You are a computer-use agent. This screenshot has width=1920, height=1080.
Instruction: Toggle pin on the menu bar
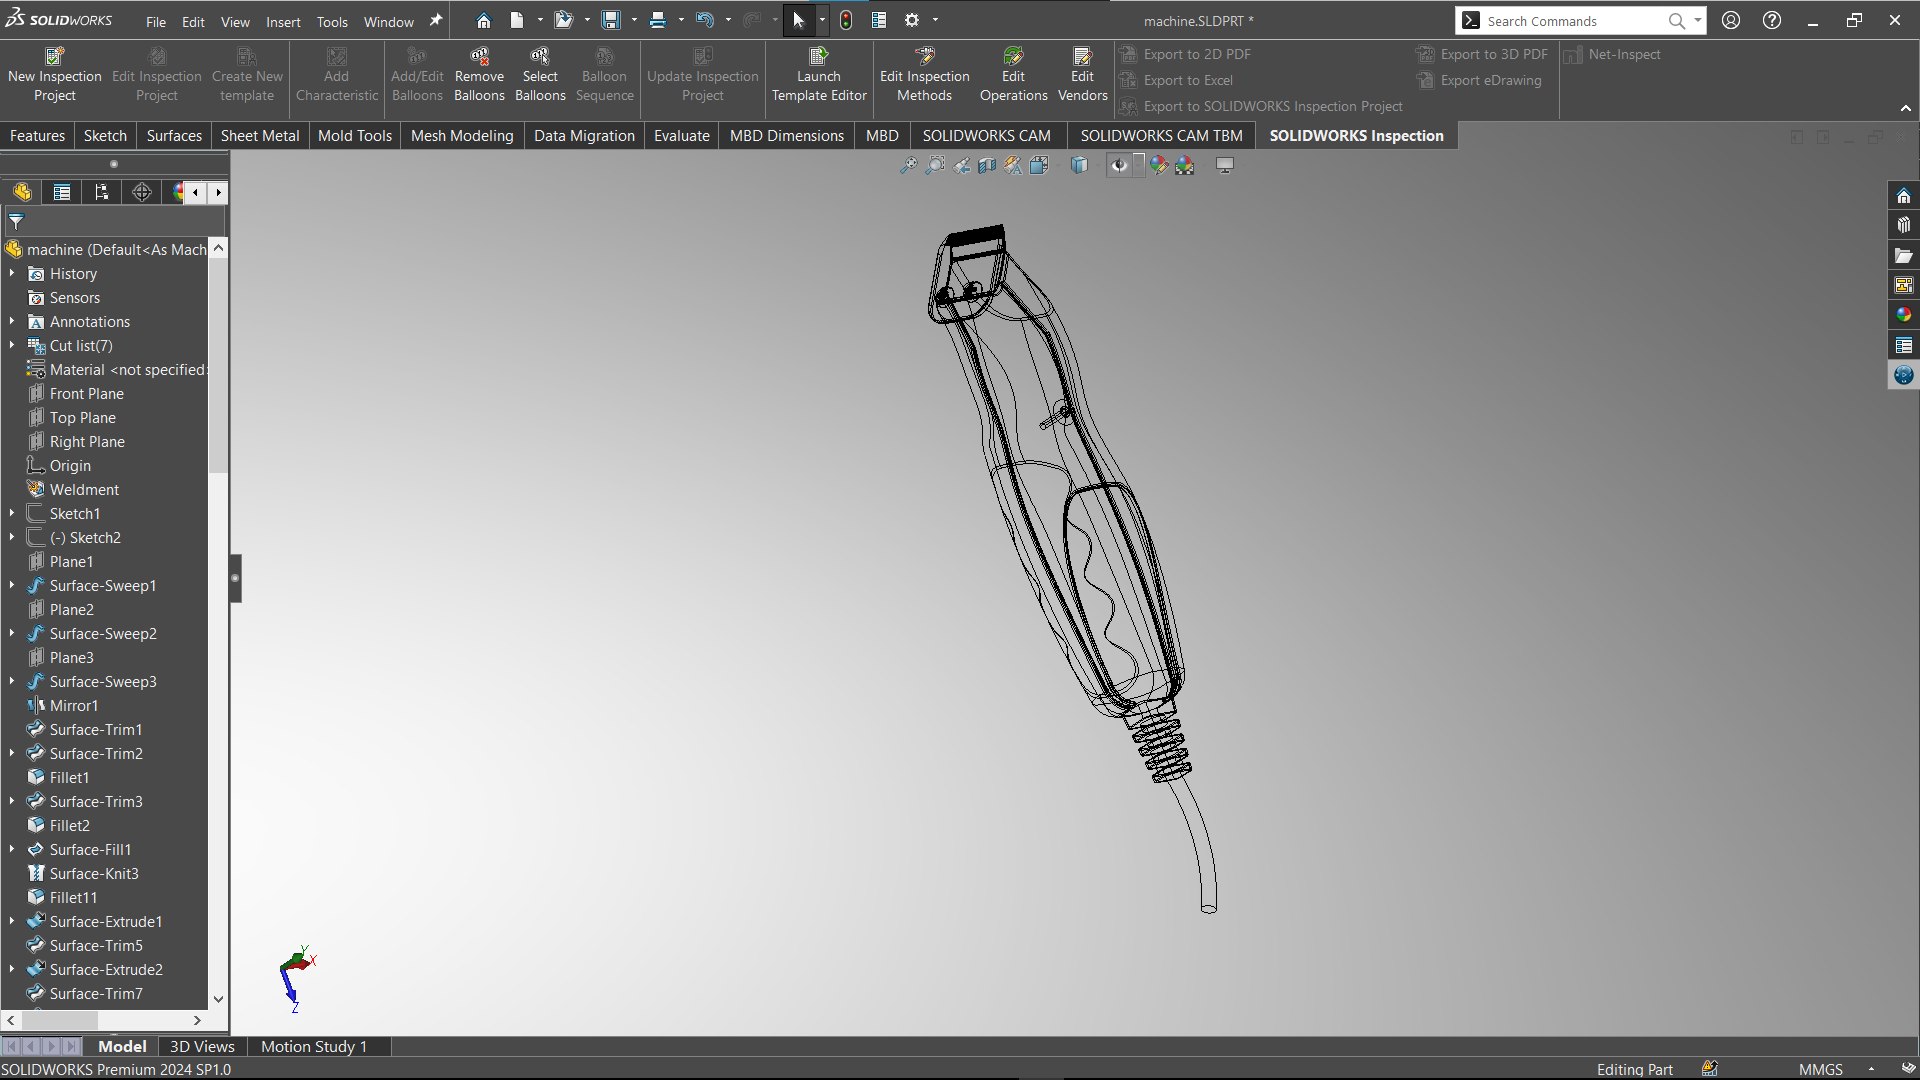[435, 20]
